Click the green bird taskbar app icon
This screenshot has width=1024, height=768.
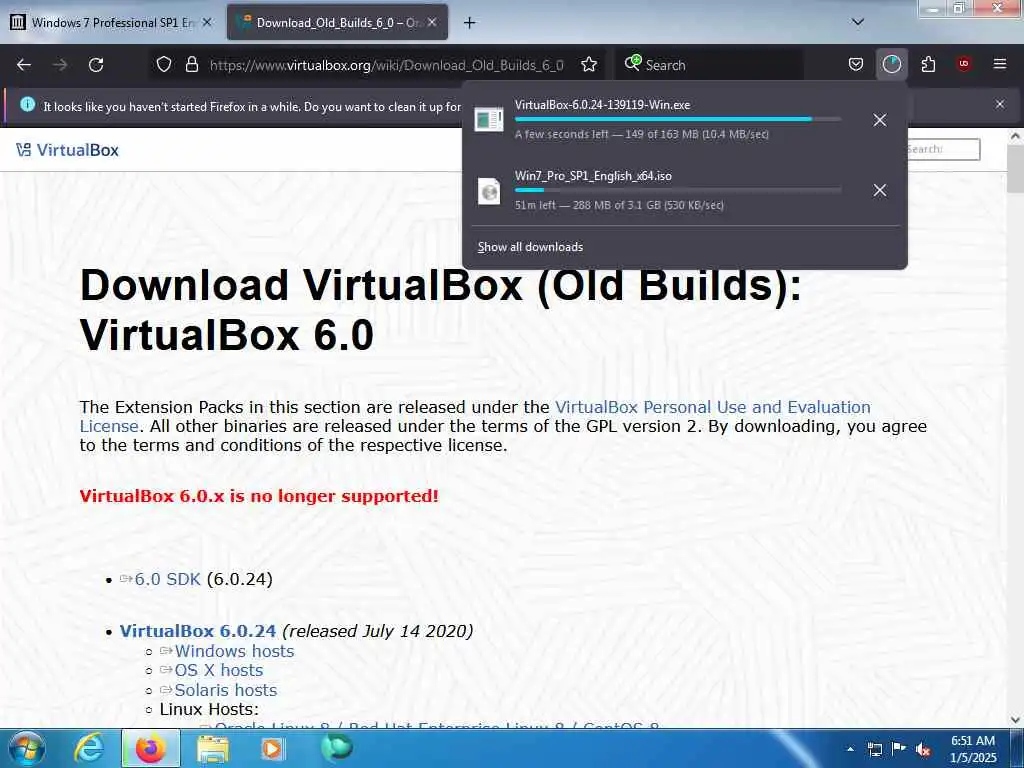336,747
